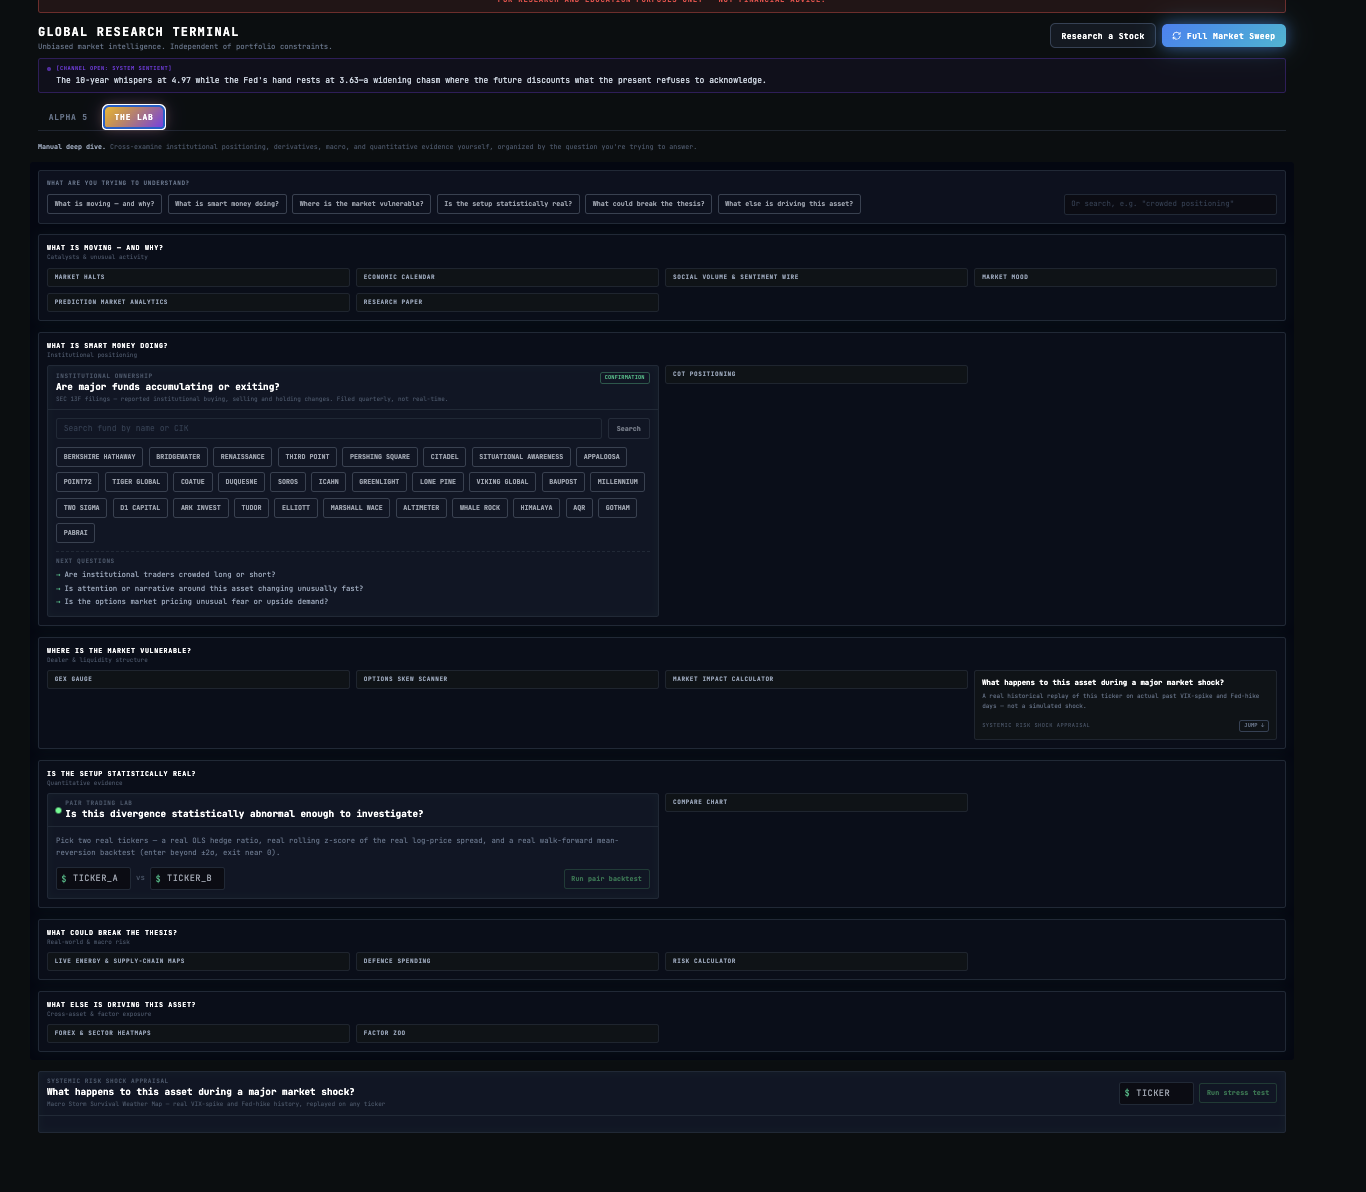Screen dimensions: 1366x1192
Task: Expand SOCIAL VOLUME & SENTIMENT WIRE panel
Action: click(816, 277)
